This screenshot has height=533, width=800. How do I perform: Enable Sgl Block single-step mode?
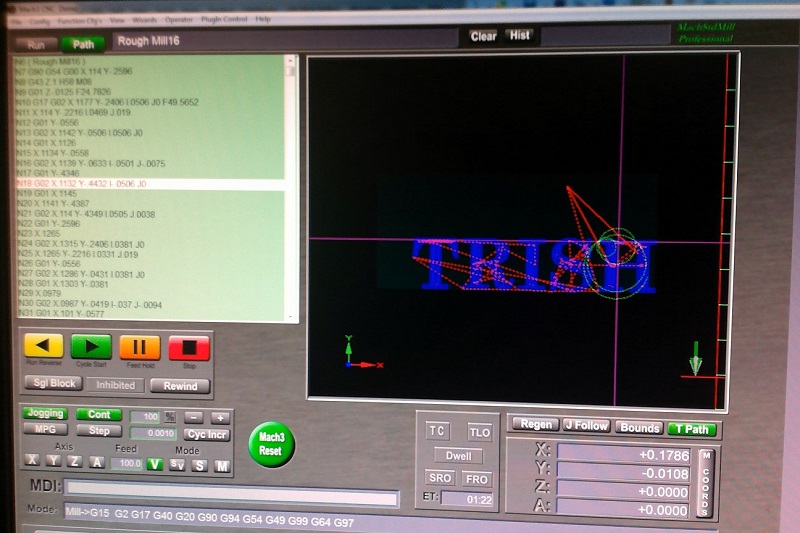pos(51,384)
